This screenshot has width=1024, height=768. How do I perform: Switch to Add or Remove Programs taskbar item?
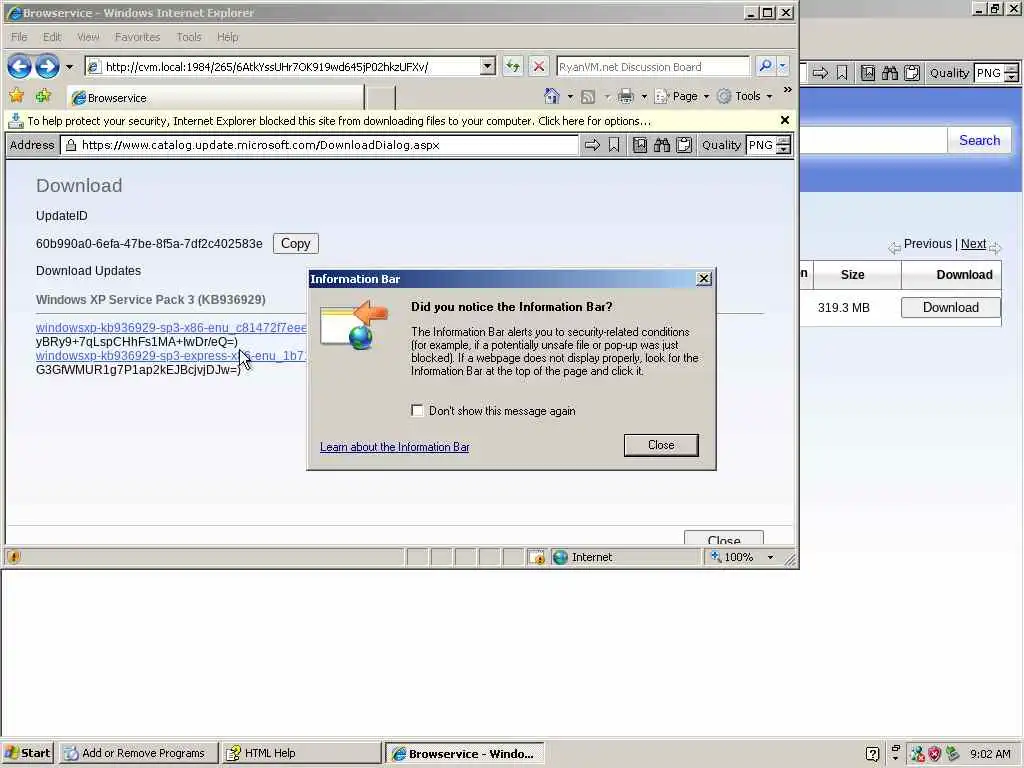tap(137, 753)
